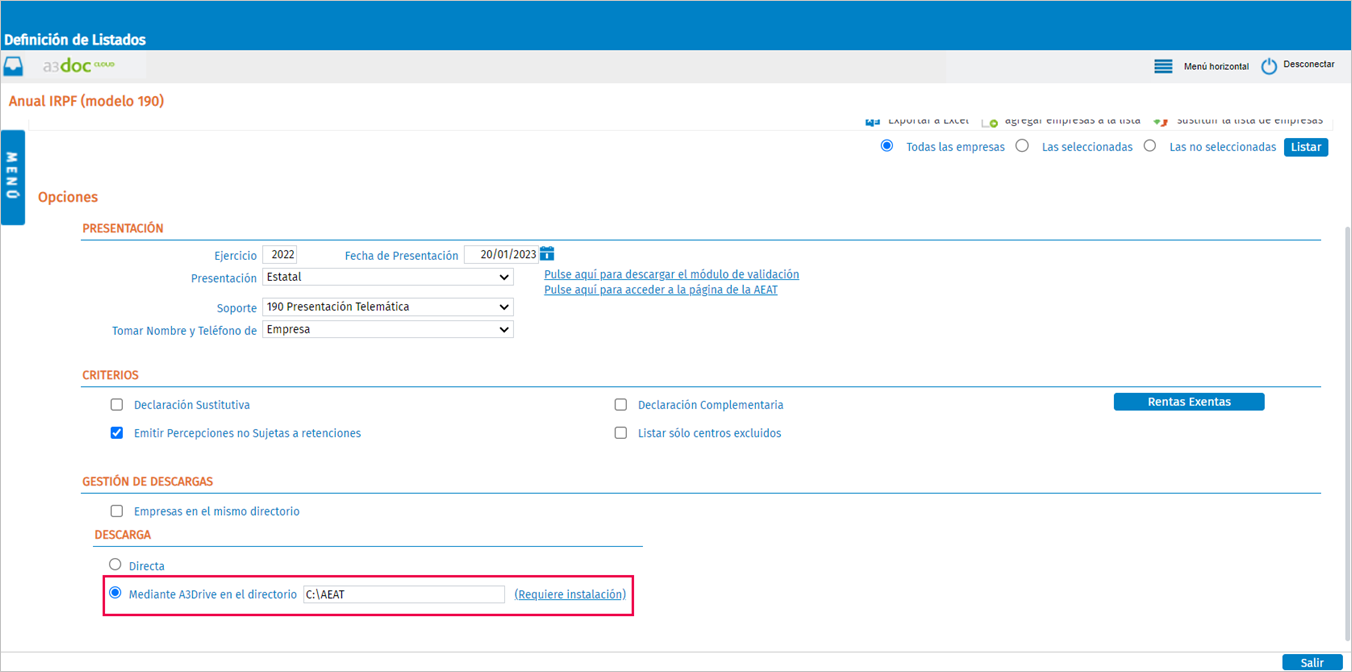Open the Presentación Estatal dropdown
The height and width of the screenshot is (672, 1352).
point(388,277)
